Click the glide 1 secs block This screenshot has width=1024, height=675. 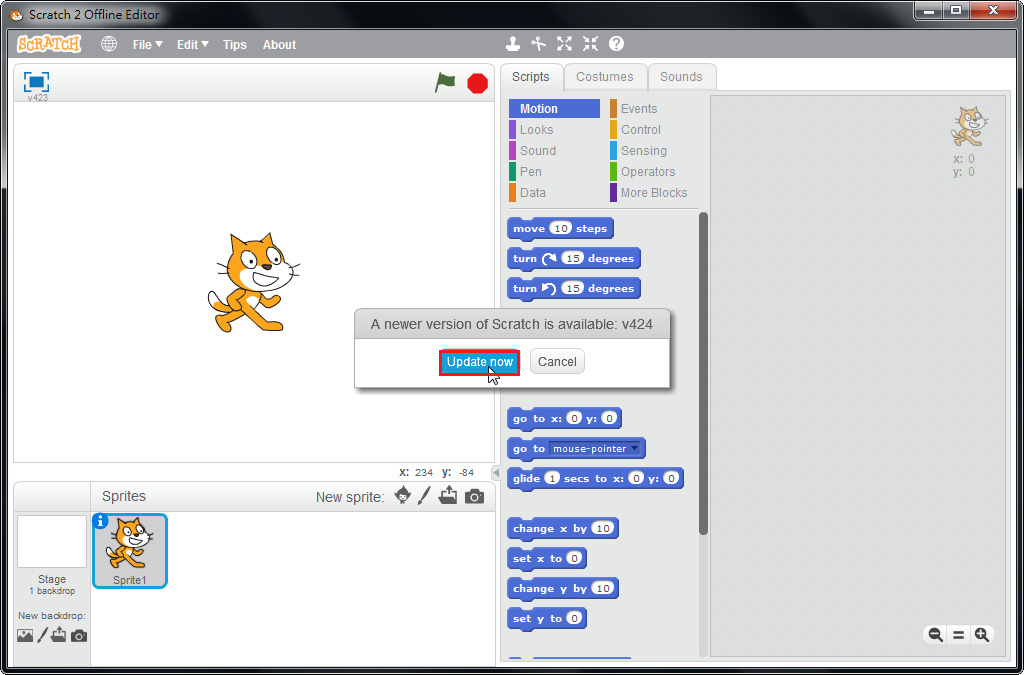point(595,479)
